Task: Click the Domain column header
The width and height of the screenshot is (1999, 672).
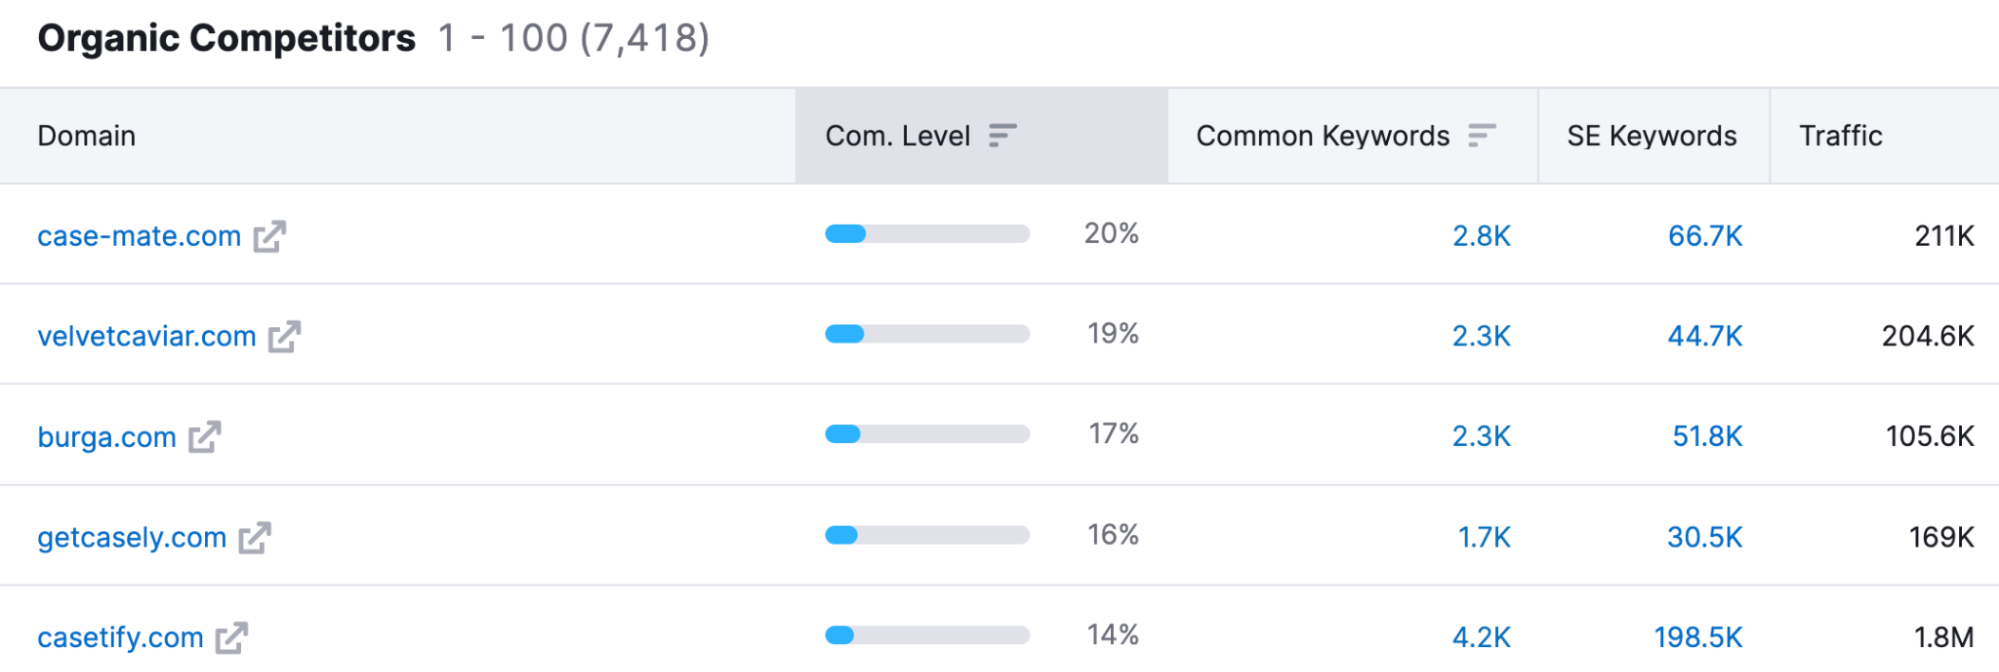Action: pyautogui.click(x=87, y=136)
